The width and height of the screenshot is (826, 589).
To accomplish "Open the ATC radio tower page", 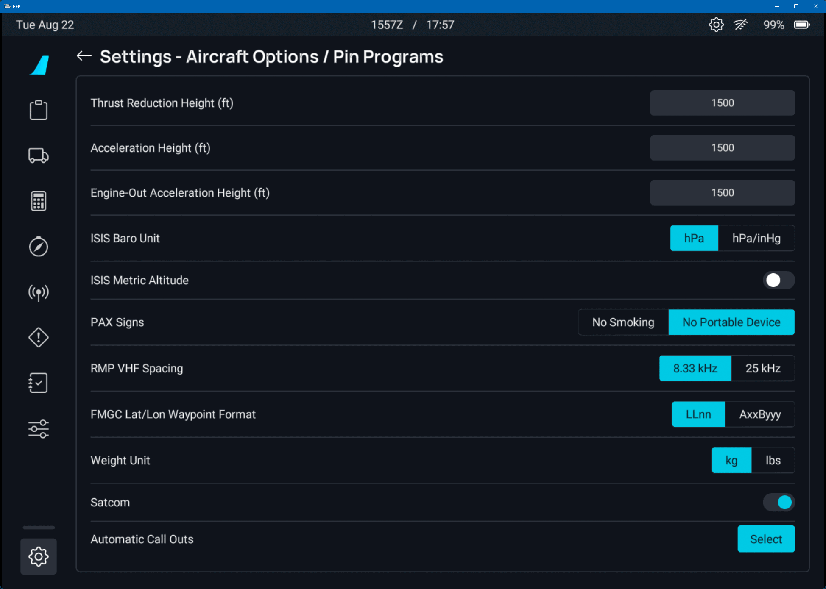I will click(x=38, y=293).
